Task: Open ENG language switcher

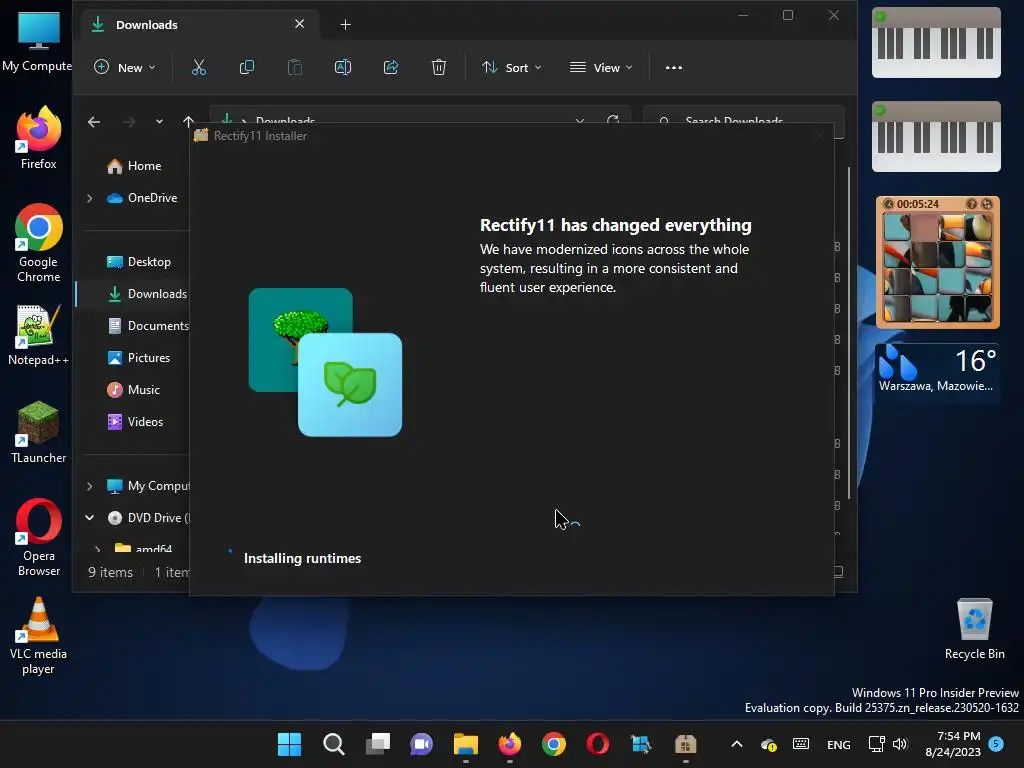Action: click(x=839, y=744)
